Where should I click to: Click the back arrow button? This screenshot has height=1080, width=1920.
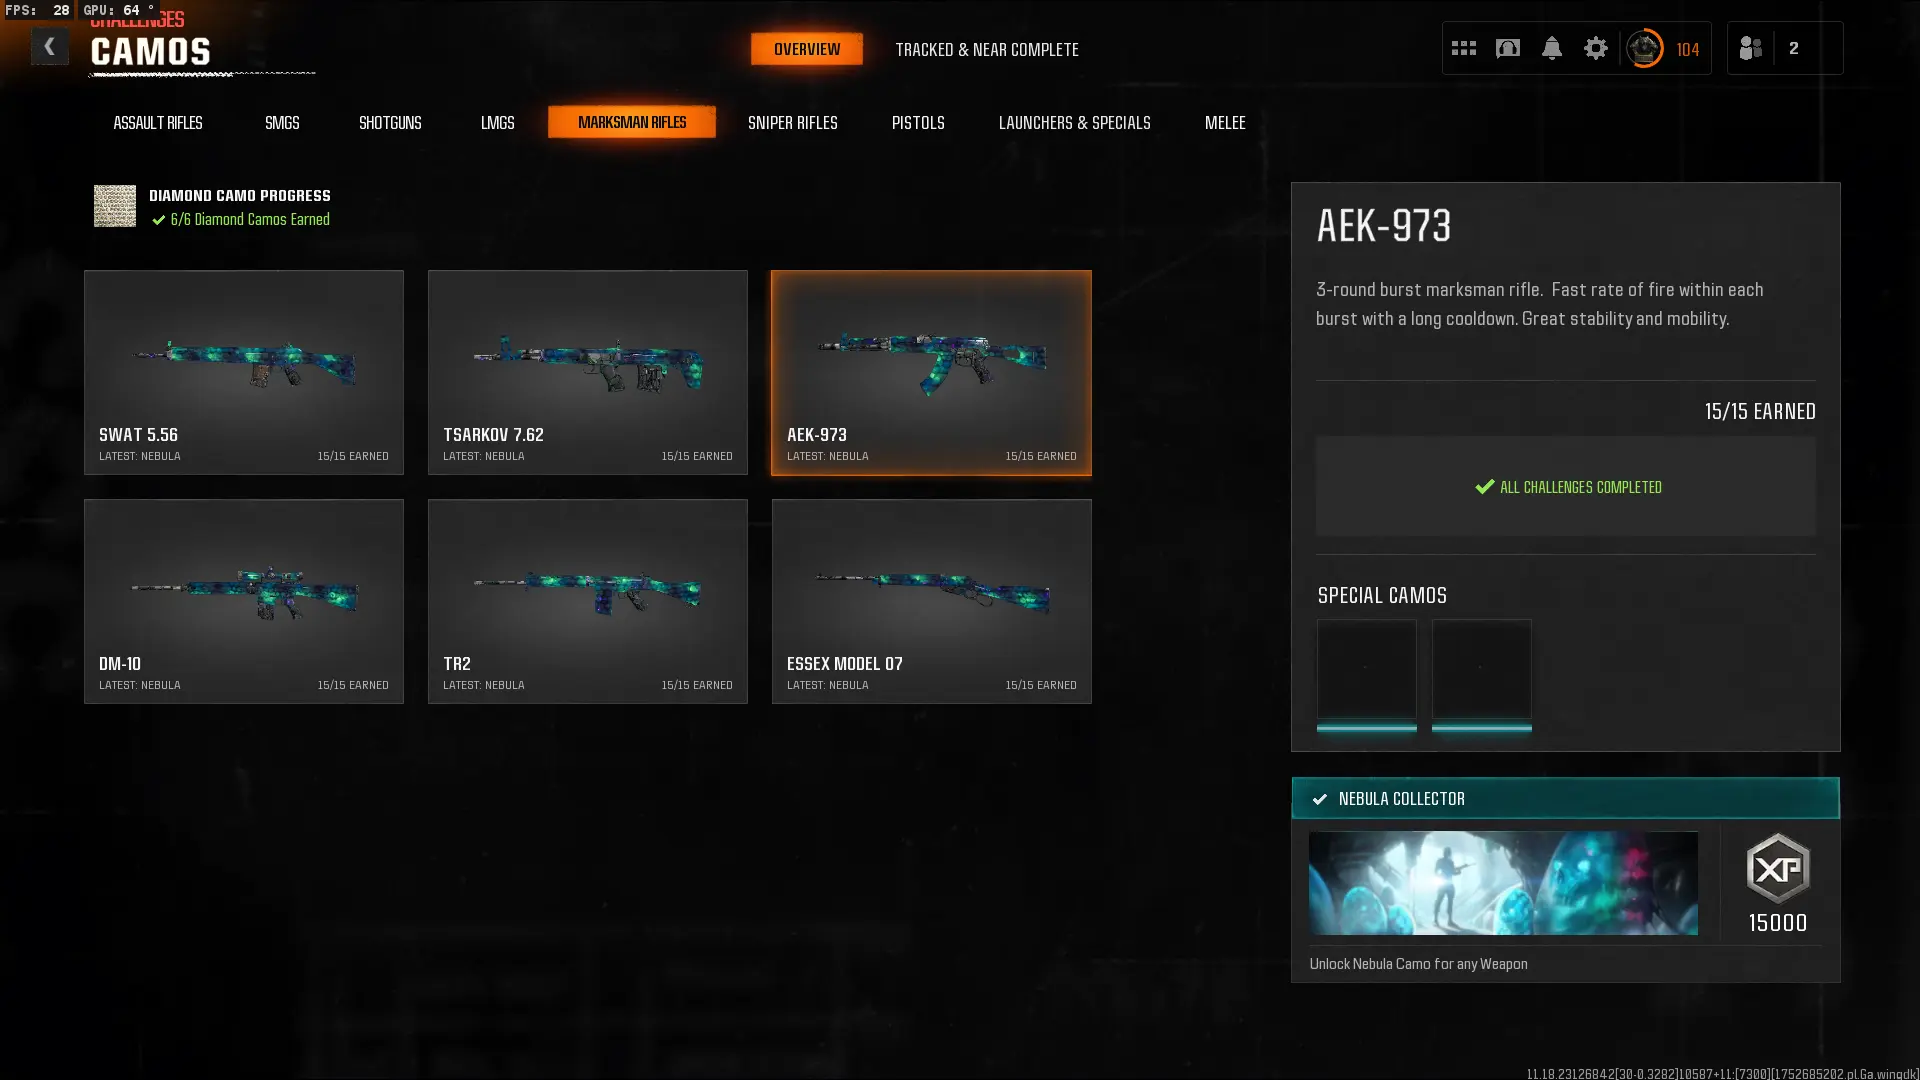(x=49, y=47)
